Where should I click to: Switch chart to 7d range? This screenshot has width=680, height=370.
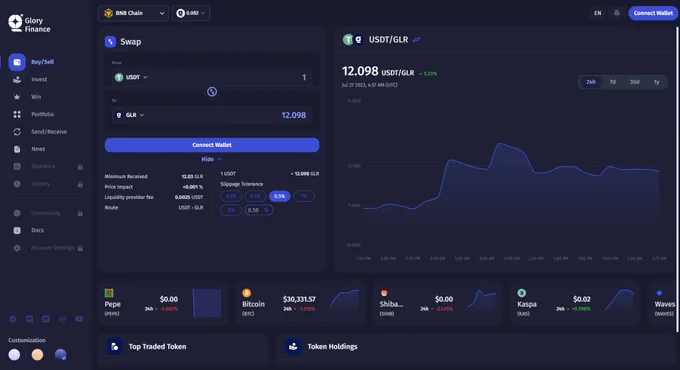tap(613, 82)
